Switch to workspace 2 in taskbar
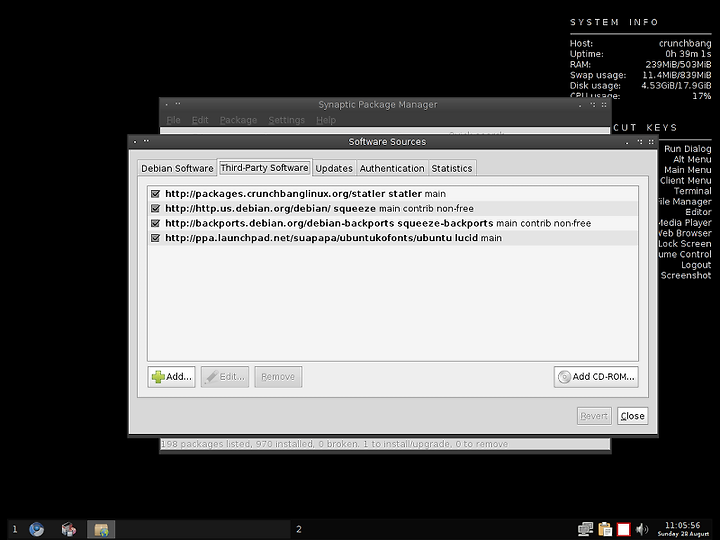This screenshot has width=720, height=540. 299,529
